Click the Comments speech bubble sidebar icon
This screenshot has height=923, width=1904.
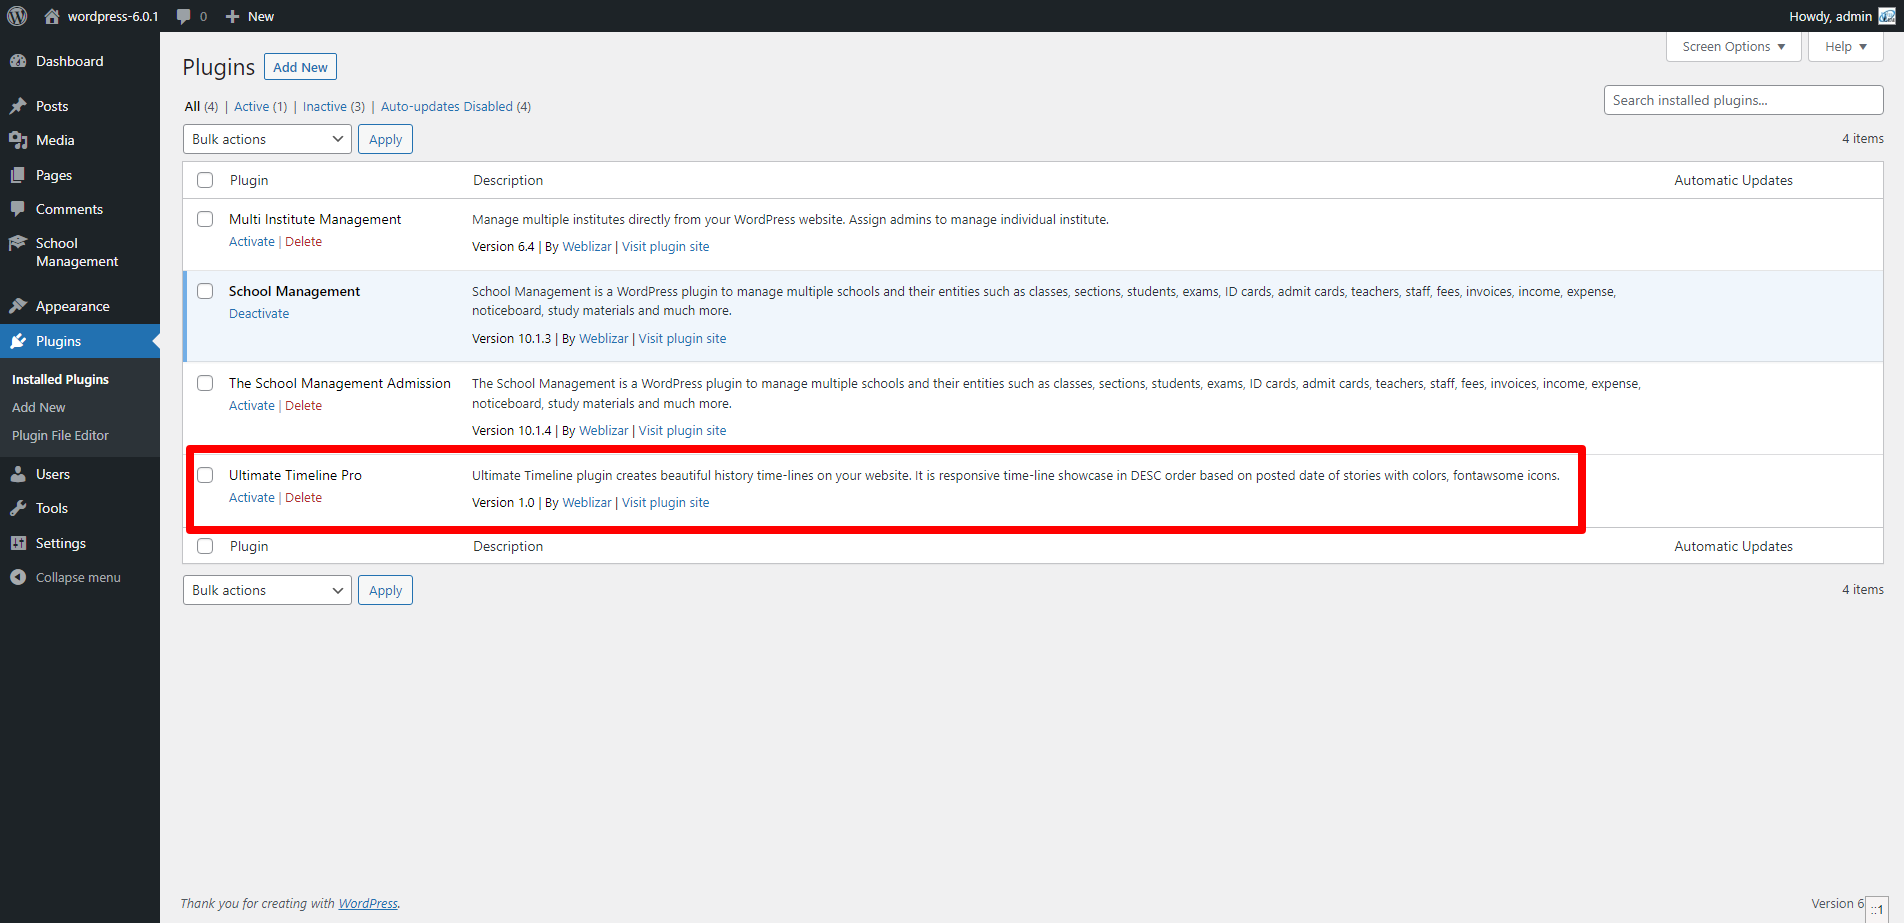(18, 209)
